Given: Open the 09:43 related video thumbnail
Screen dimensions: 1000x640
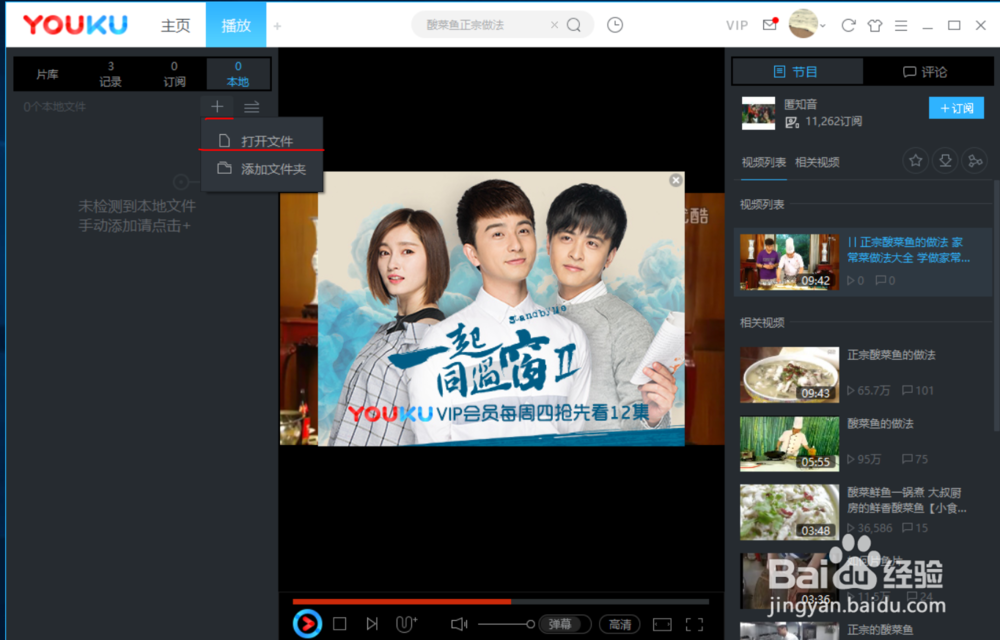Looking at the screenshot, I should (x=790, y=375).
